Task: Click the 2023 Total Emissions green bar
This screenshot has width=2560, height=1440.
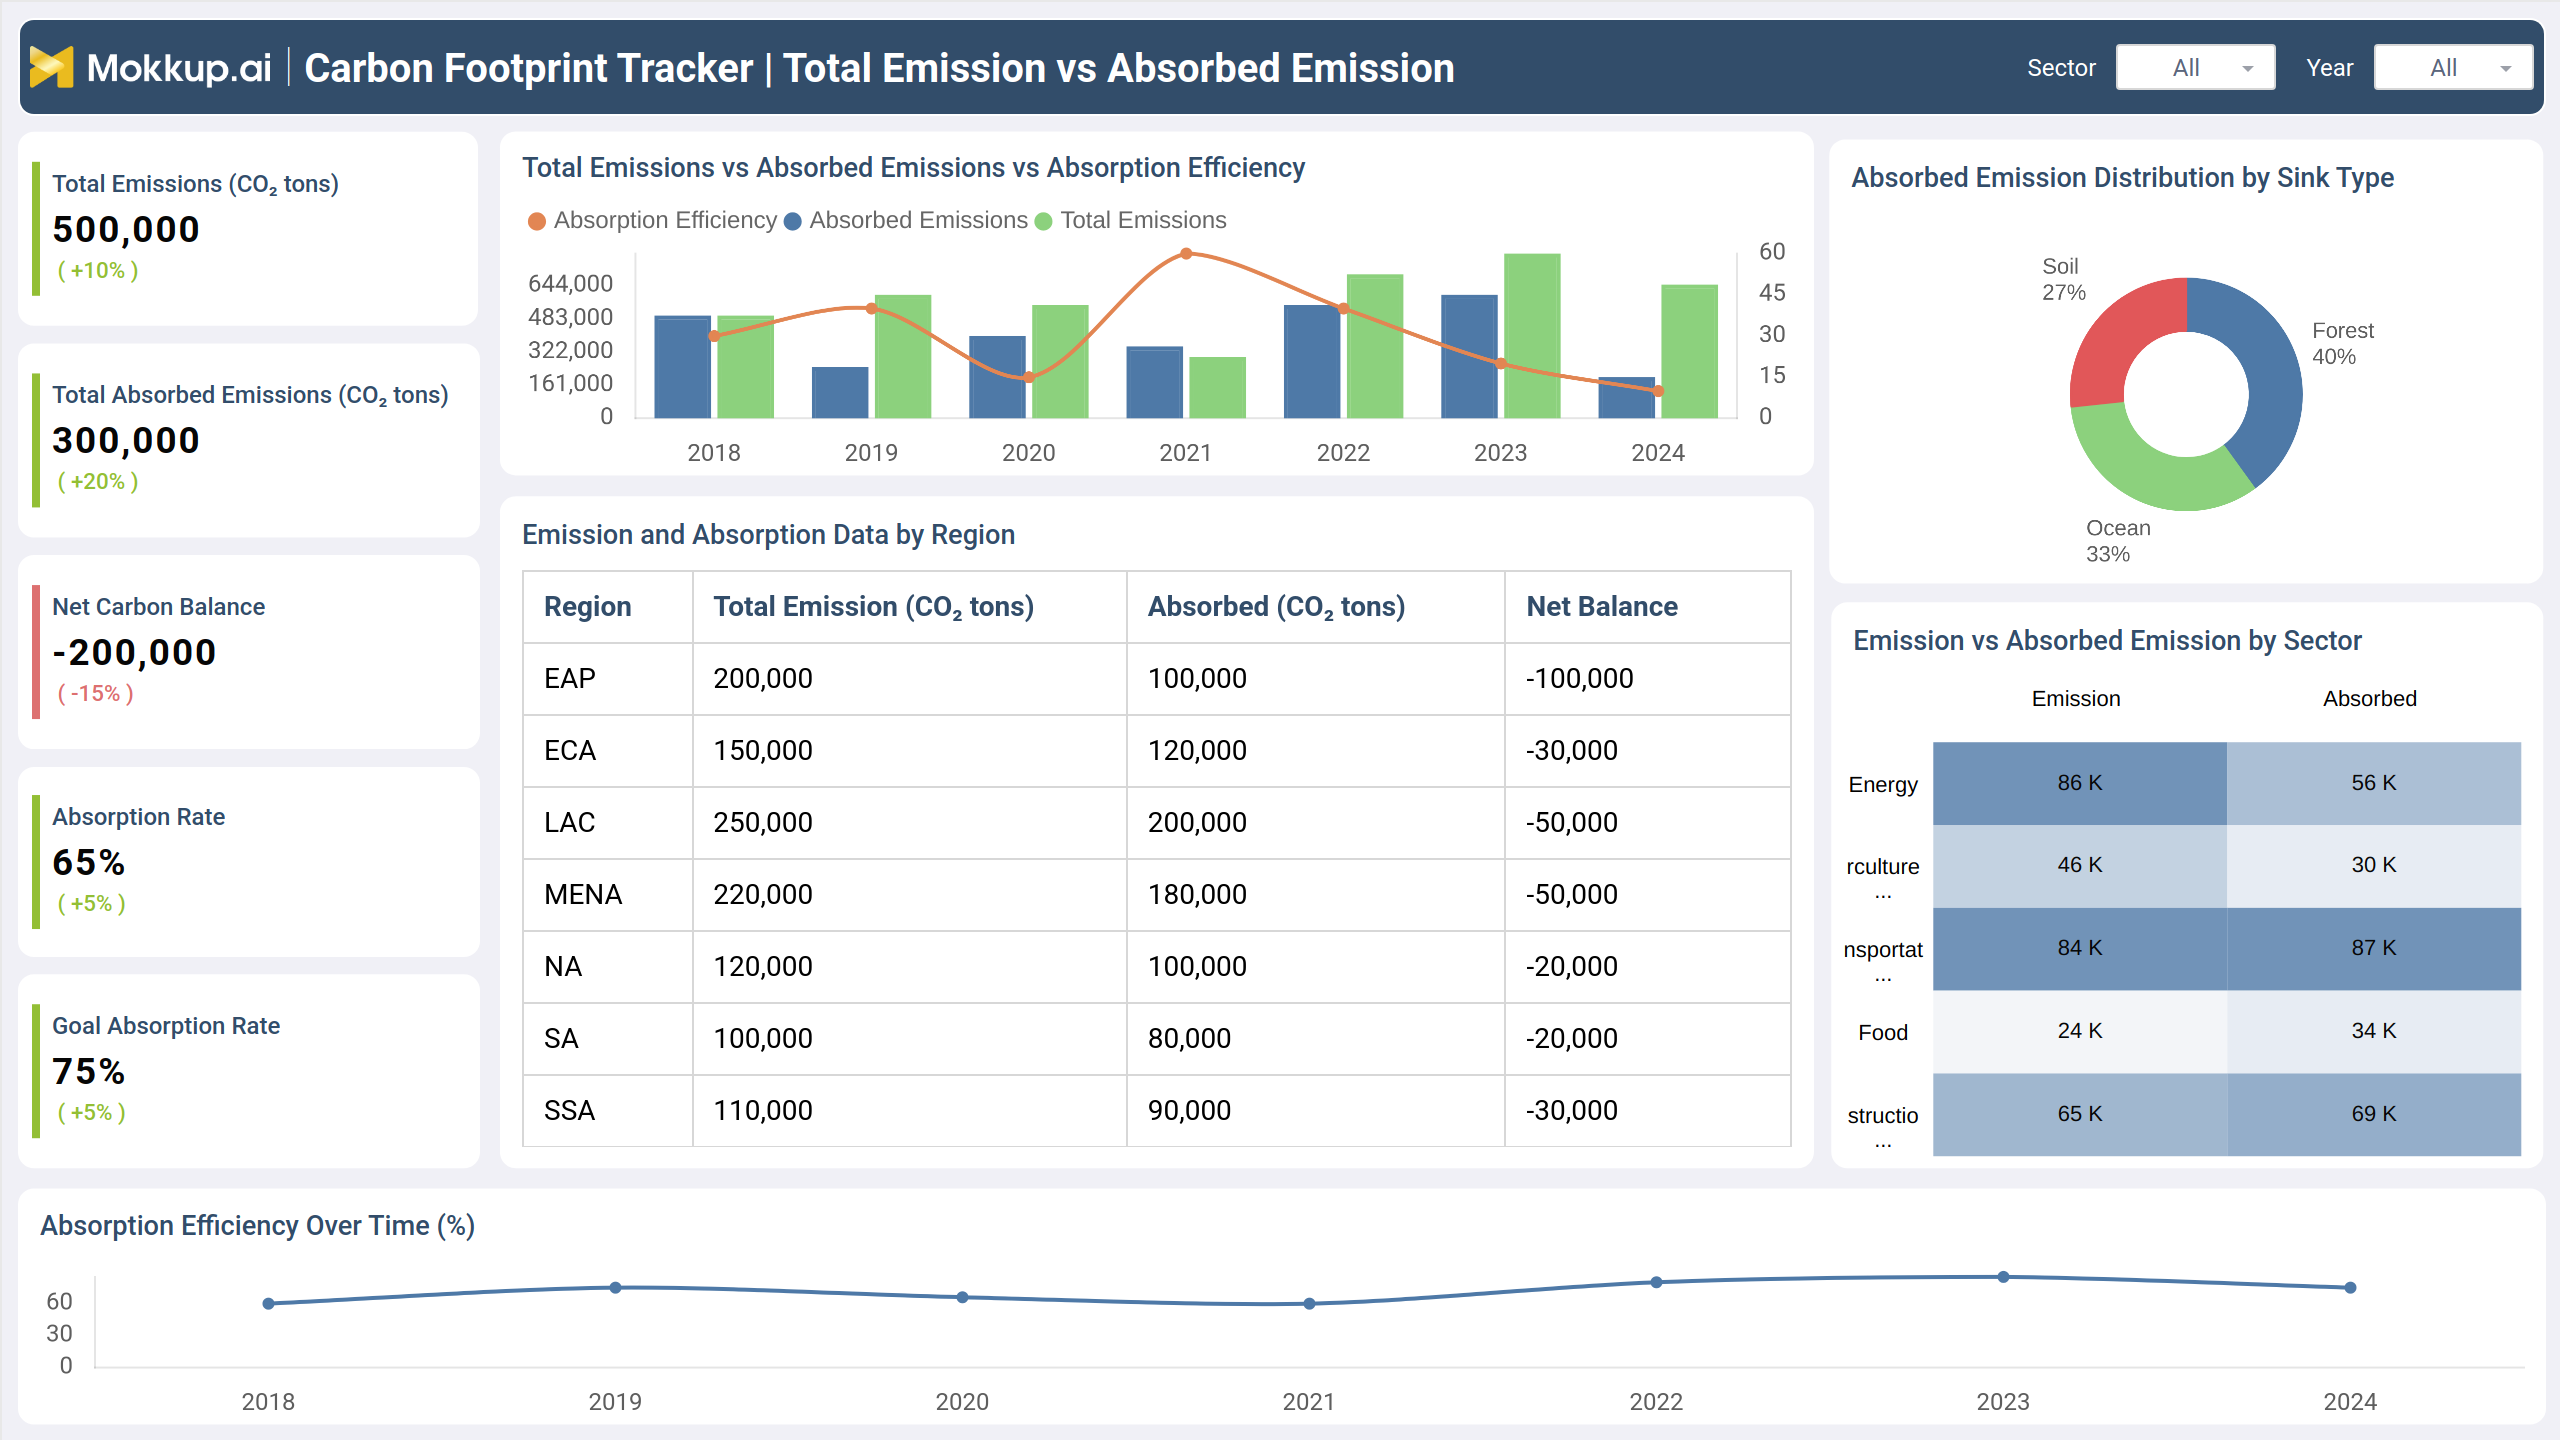Action: coord(1532,336)
